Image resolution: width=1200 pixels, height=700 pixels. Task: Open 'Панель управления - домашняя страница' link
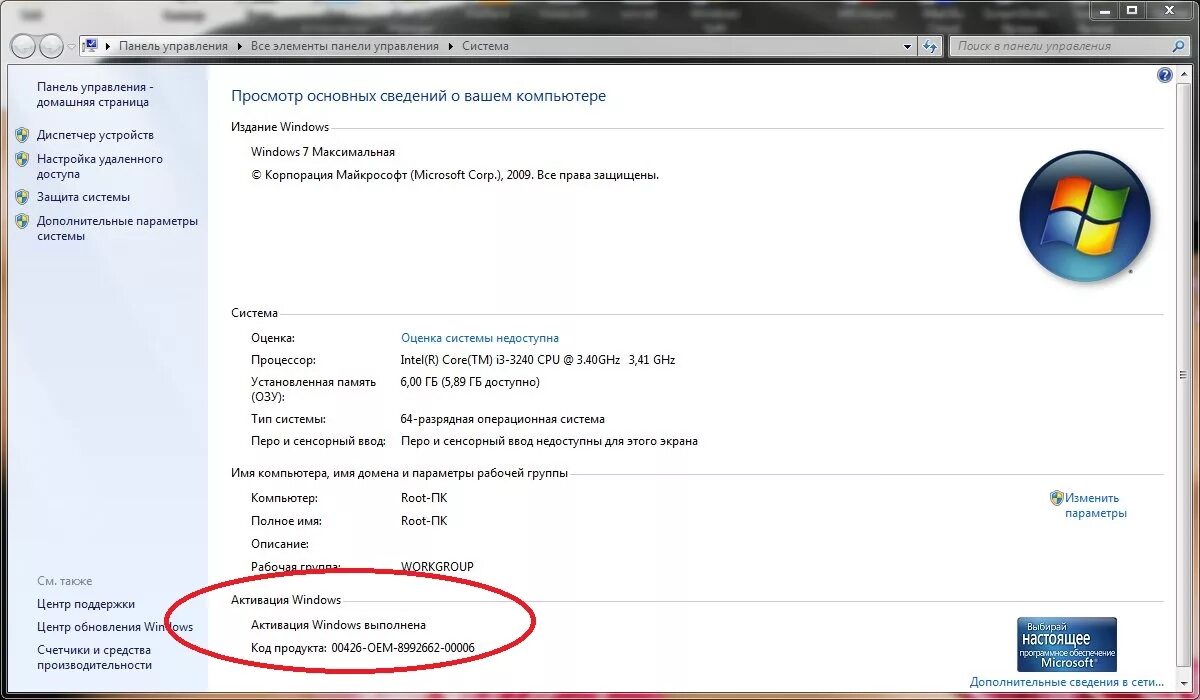coord(95,94)
